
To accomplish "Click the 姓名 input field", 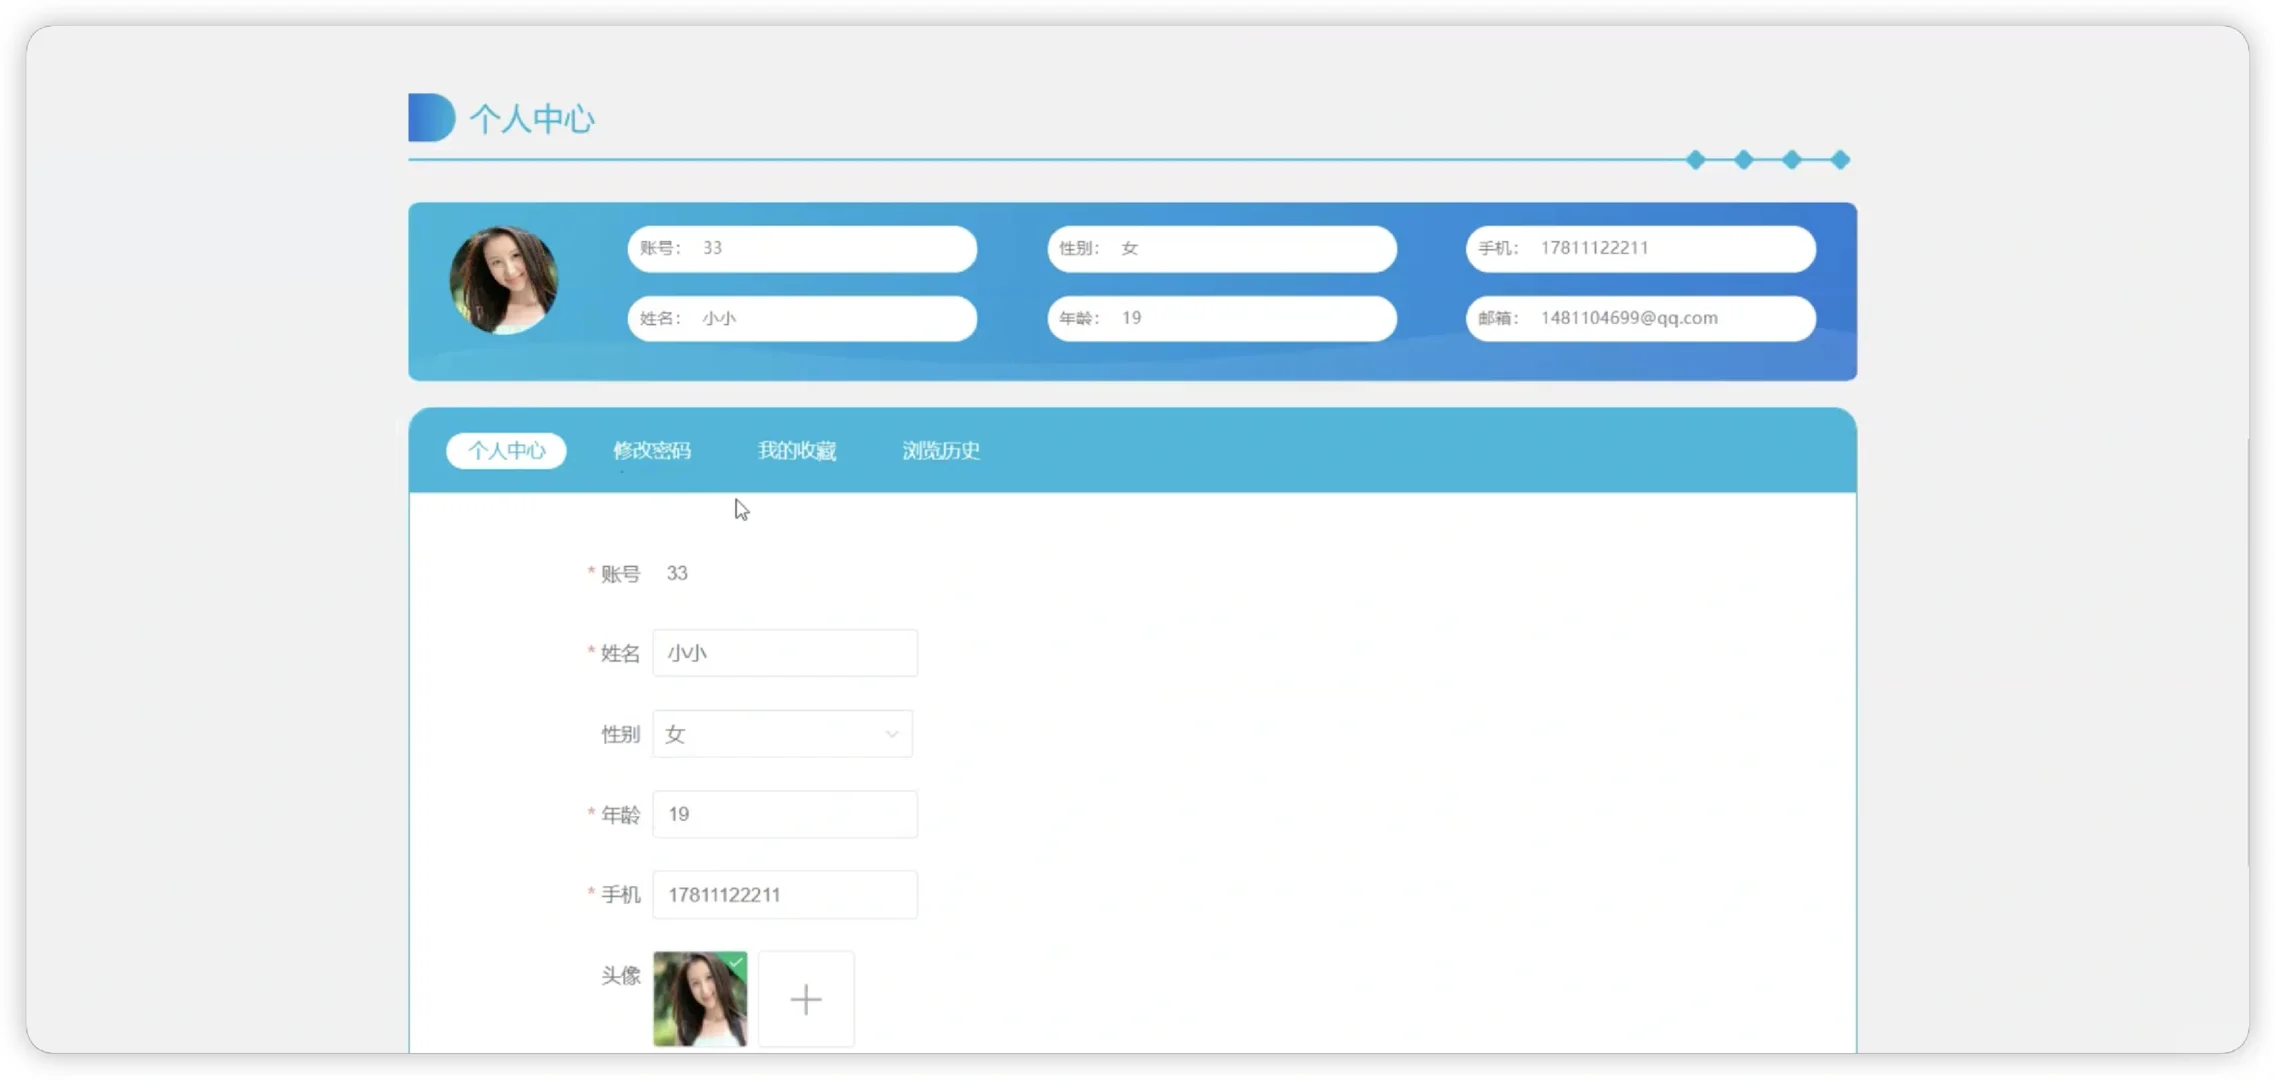I will (x=785, y=653).
